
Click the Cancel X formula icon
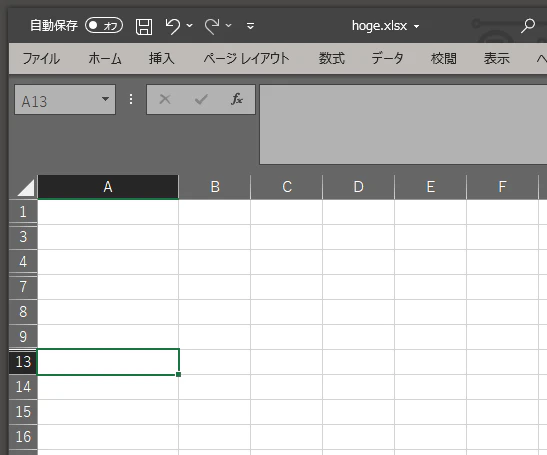coord(165,99)
